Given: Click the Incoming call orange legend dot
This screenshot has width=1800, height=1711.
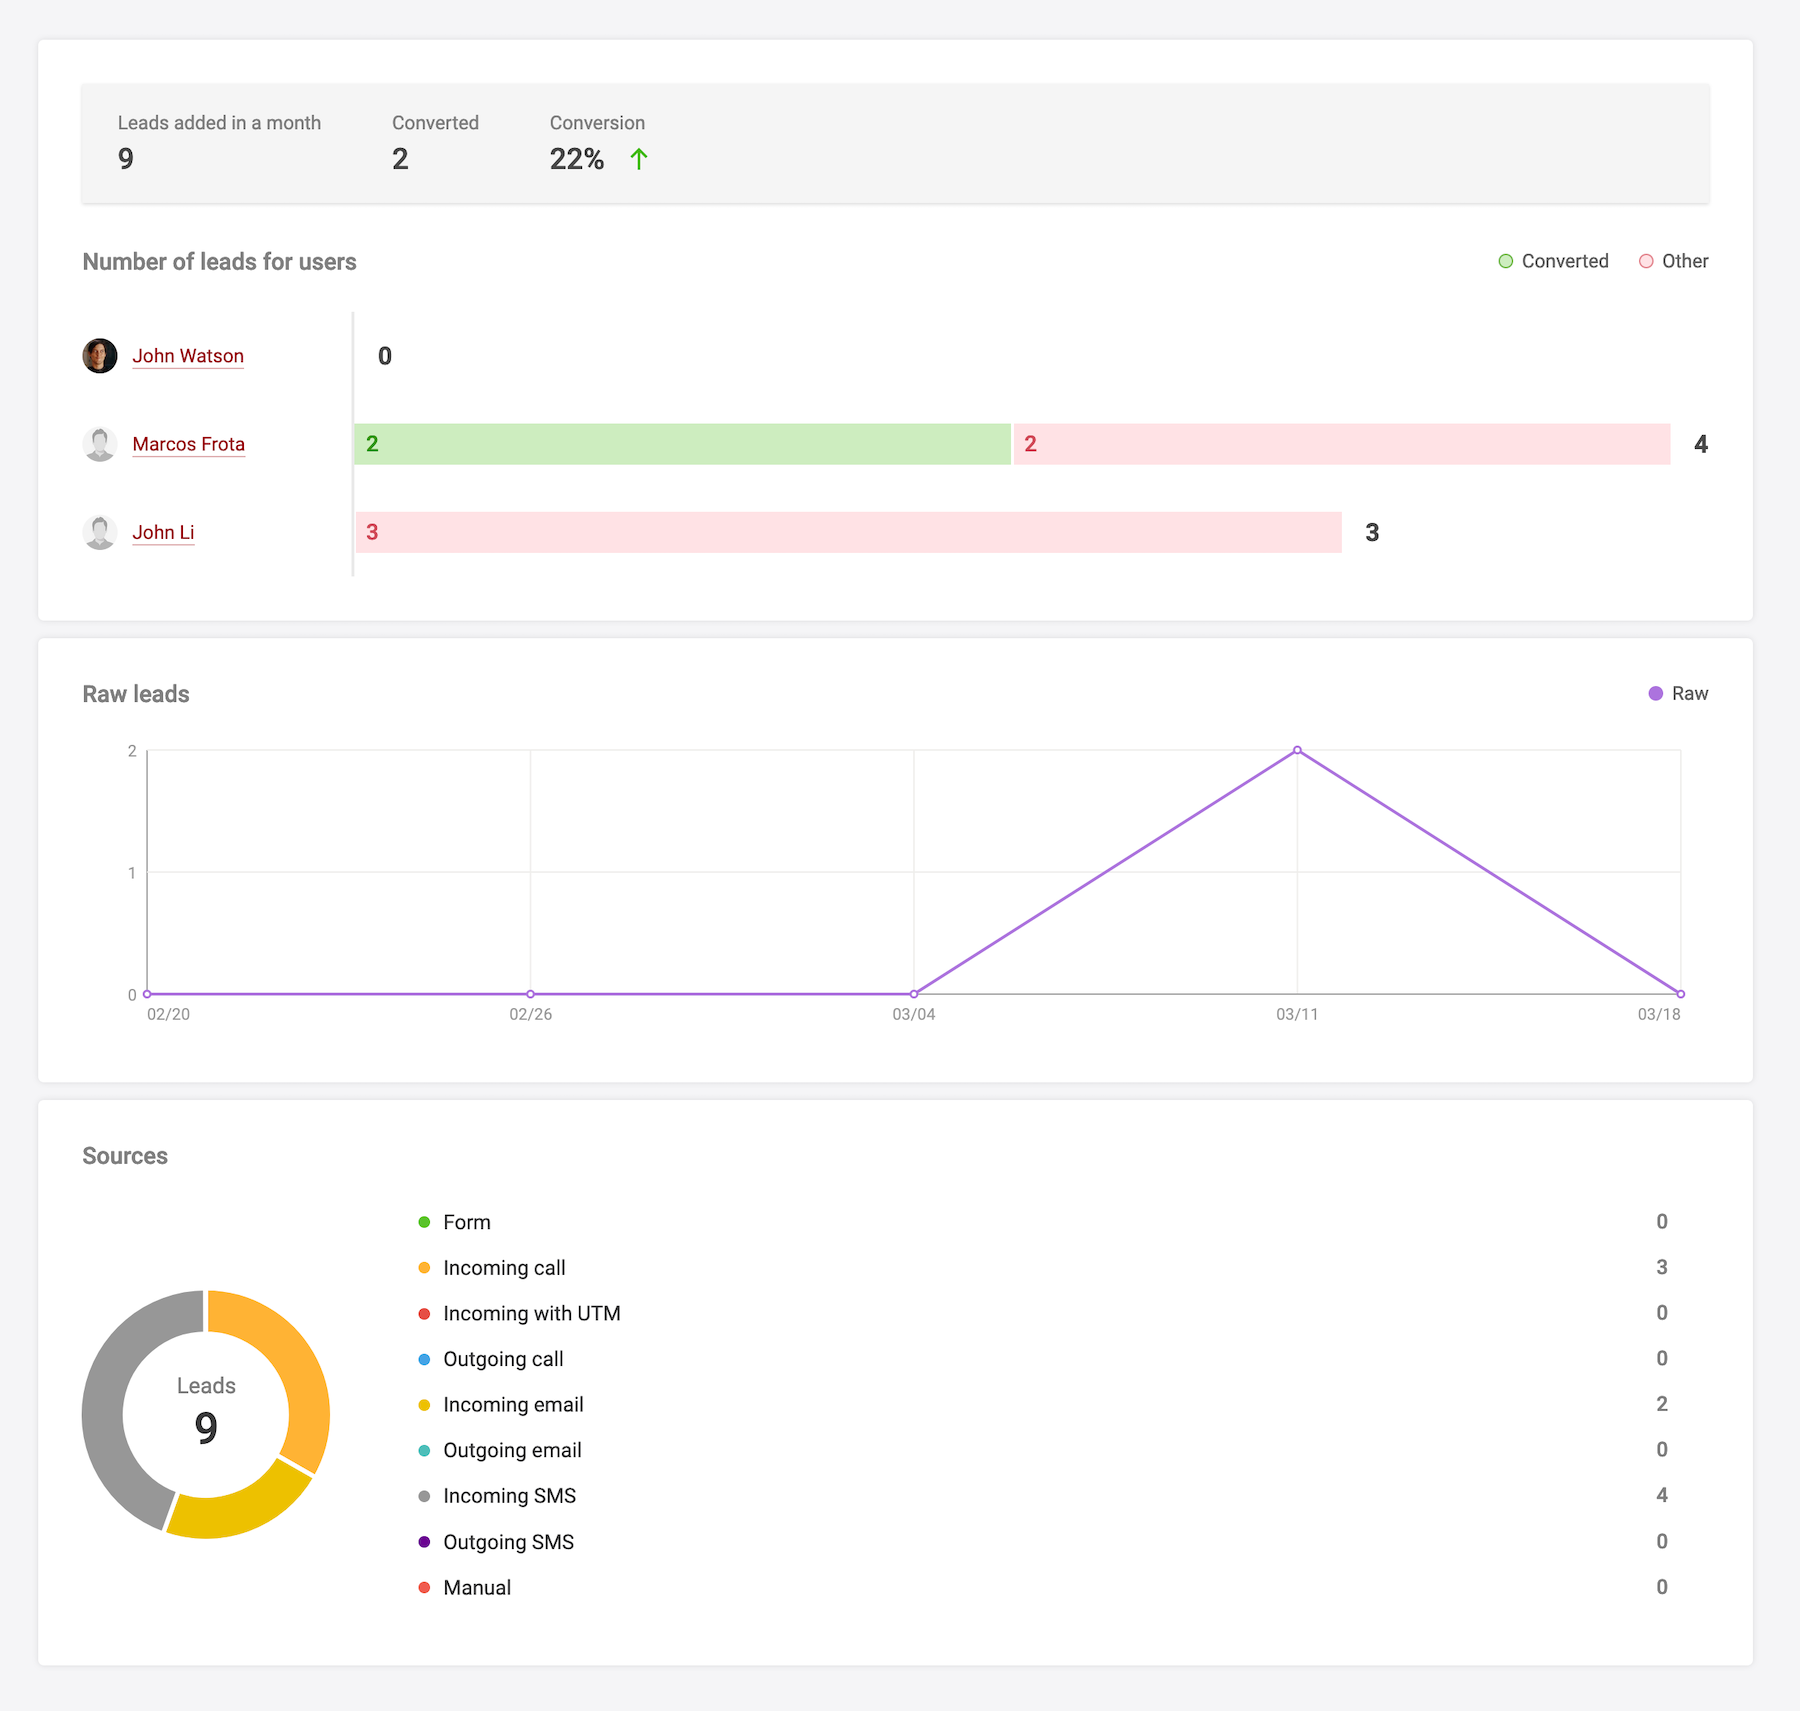Looking at the screenshot, I should pos(424,1268).
